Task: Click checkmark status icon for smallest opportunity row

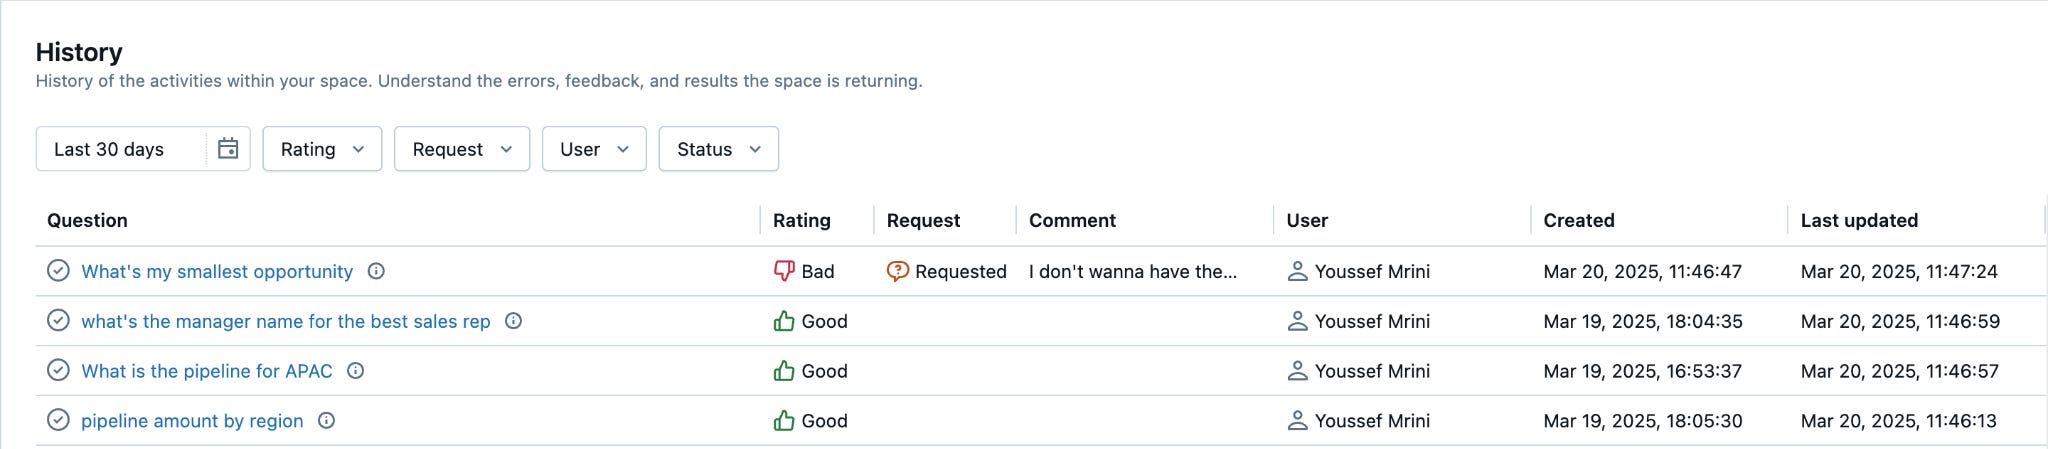Action: (x=59, y=271)
